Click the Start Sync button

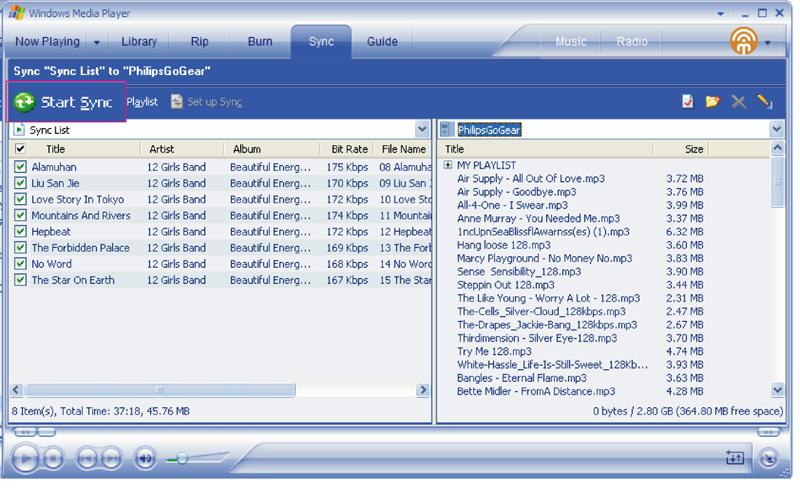(63, 102)
